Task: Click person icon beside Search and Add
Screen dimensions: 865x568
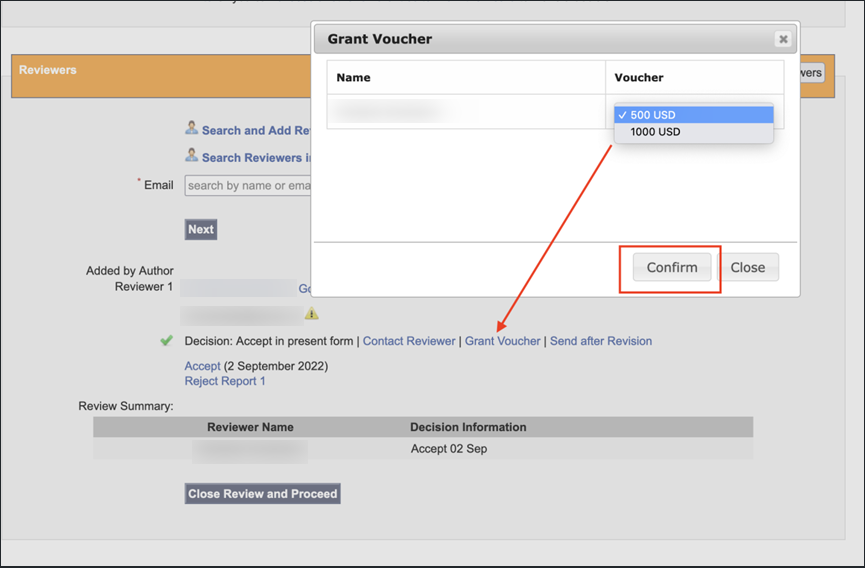Action: [x=191, y=129]
